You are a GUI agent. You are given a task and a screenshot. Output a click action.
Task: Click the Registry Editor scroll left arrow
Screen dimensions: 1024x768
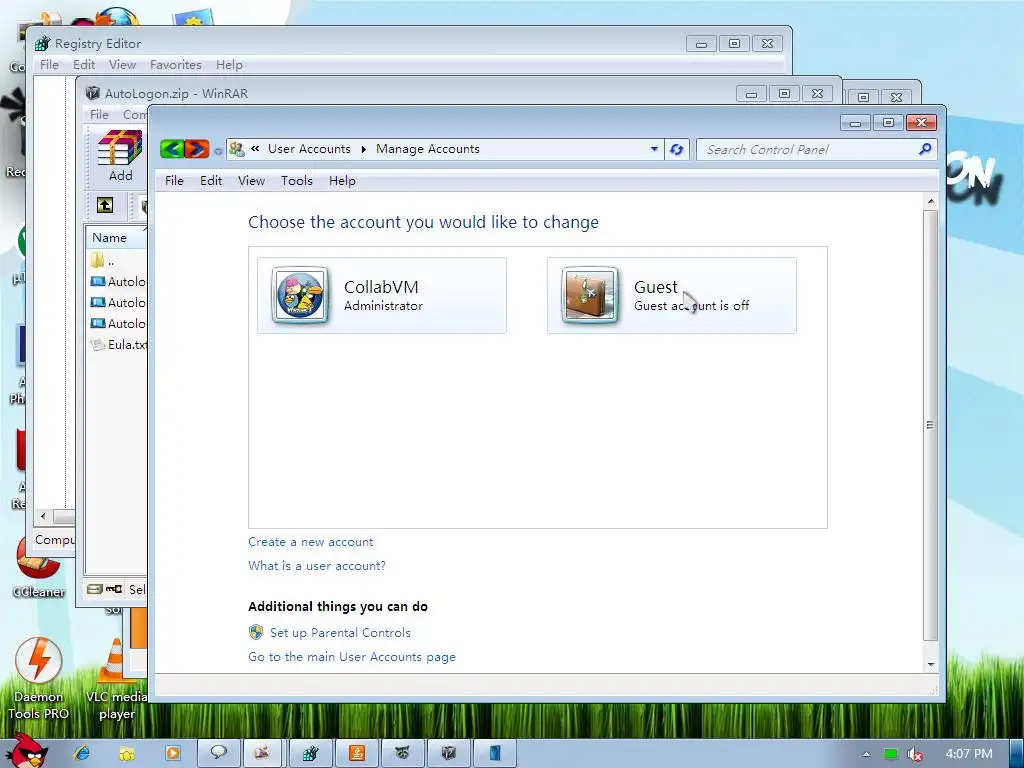pyautogui.click(x=43, y=517)
